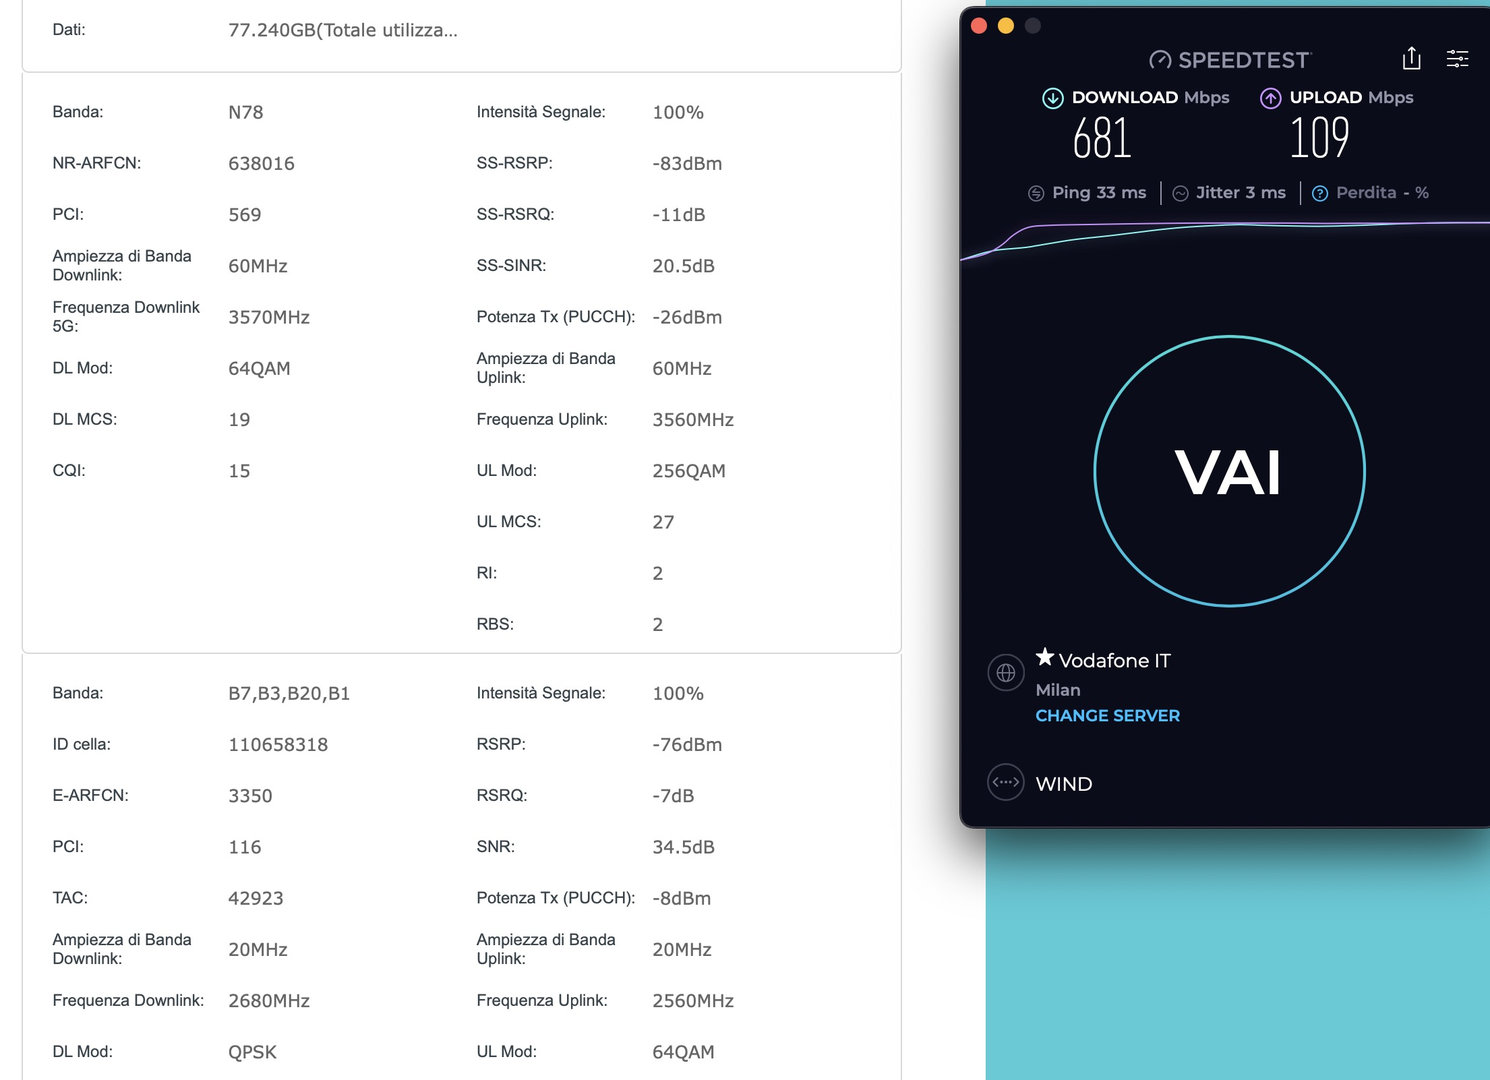Click the Vodafone IT server name
This screenshot has height=1080, width=1490.
pyautogui.click(x=1114, y=661)
